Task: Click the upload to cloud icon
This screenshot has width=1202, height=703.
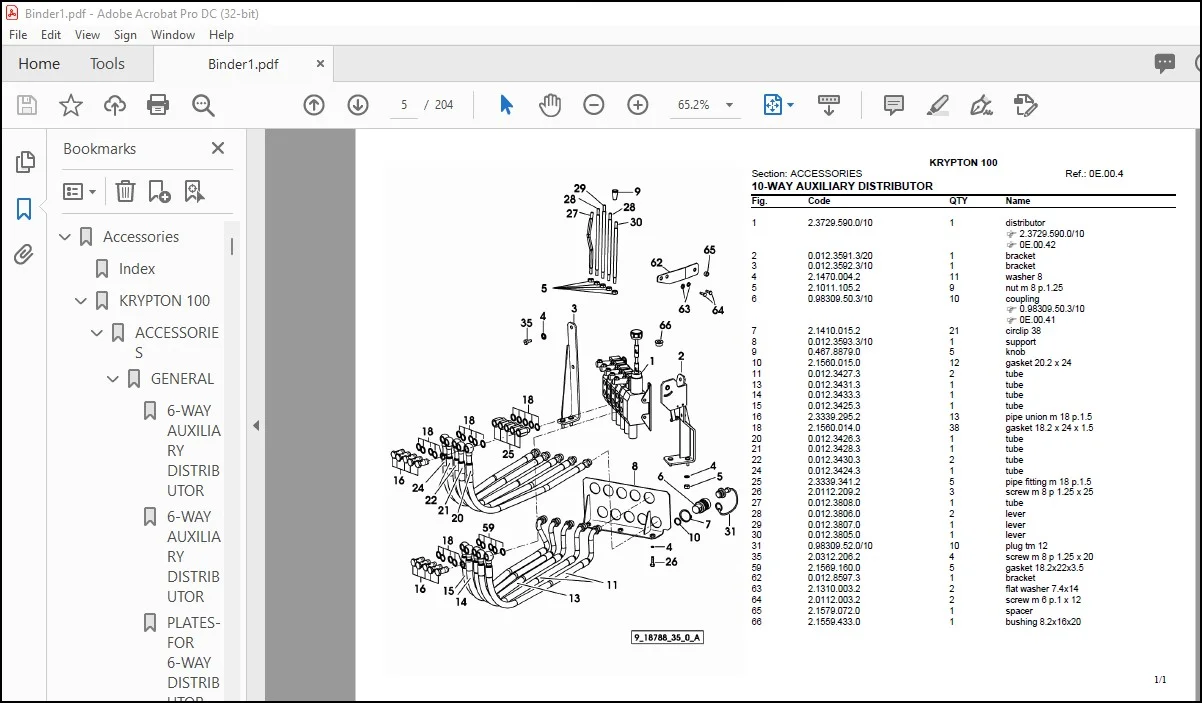Action: (x=115, y=105)
